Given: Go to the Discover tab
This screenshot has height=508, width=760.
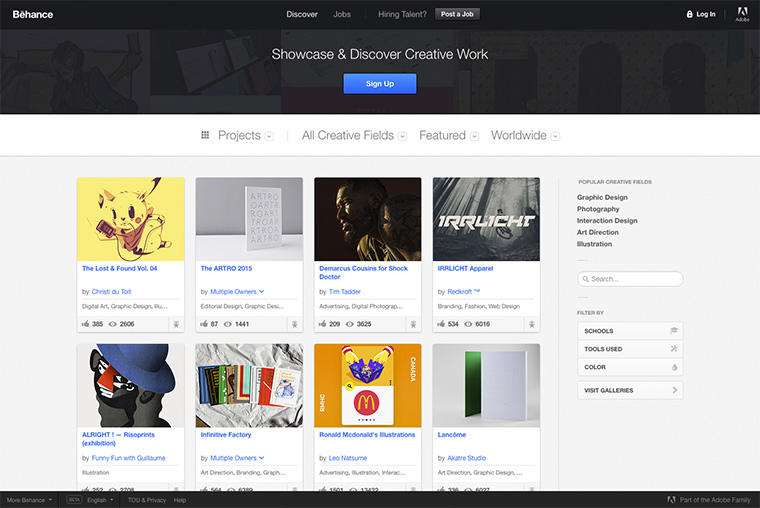Looking at the screenshot, I should pyautogui.click(x=302, y=14).
